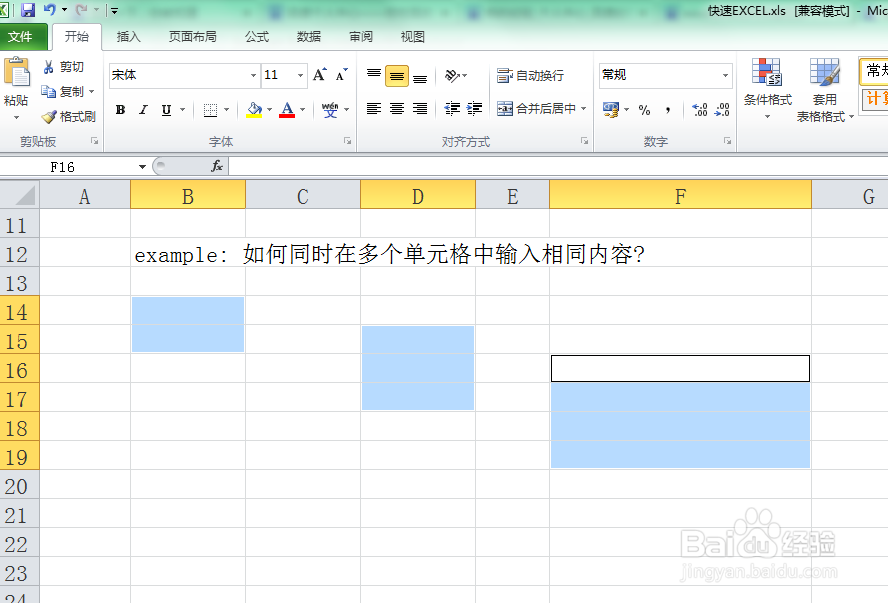
Task: Click the 格式刷 format painter button
Action: click(69, 117)
